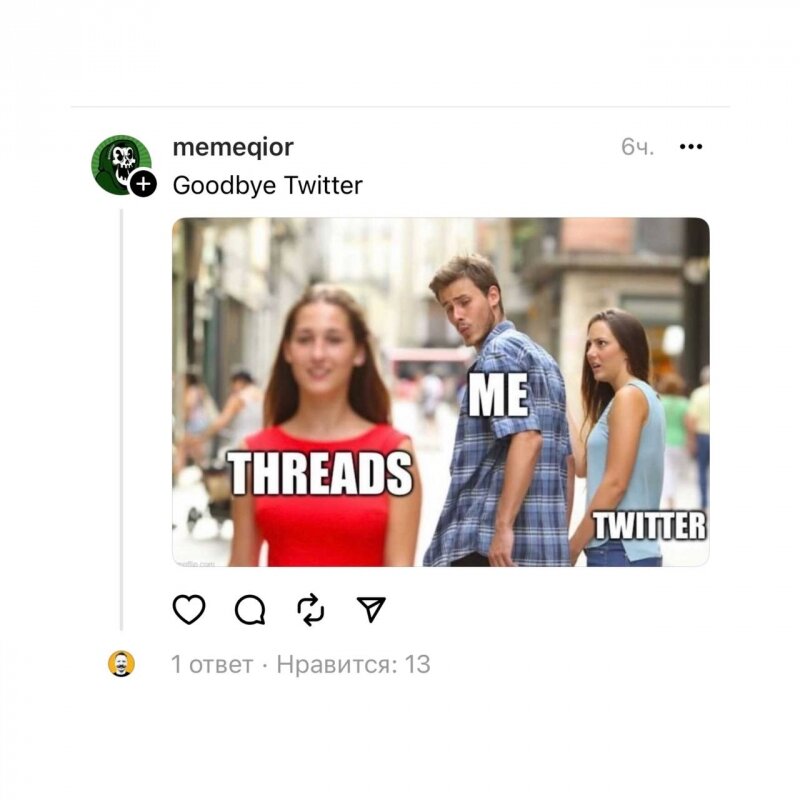Show the likes list "Нравится: 13"
The width and height of the screenshot is (800, 800).
354,664
